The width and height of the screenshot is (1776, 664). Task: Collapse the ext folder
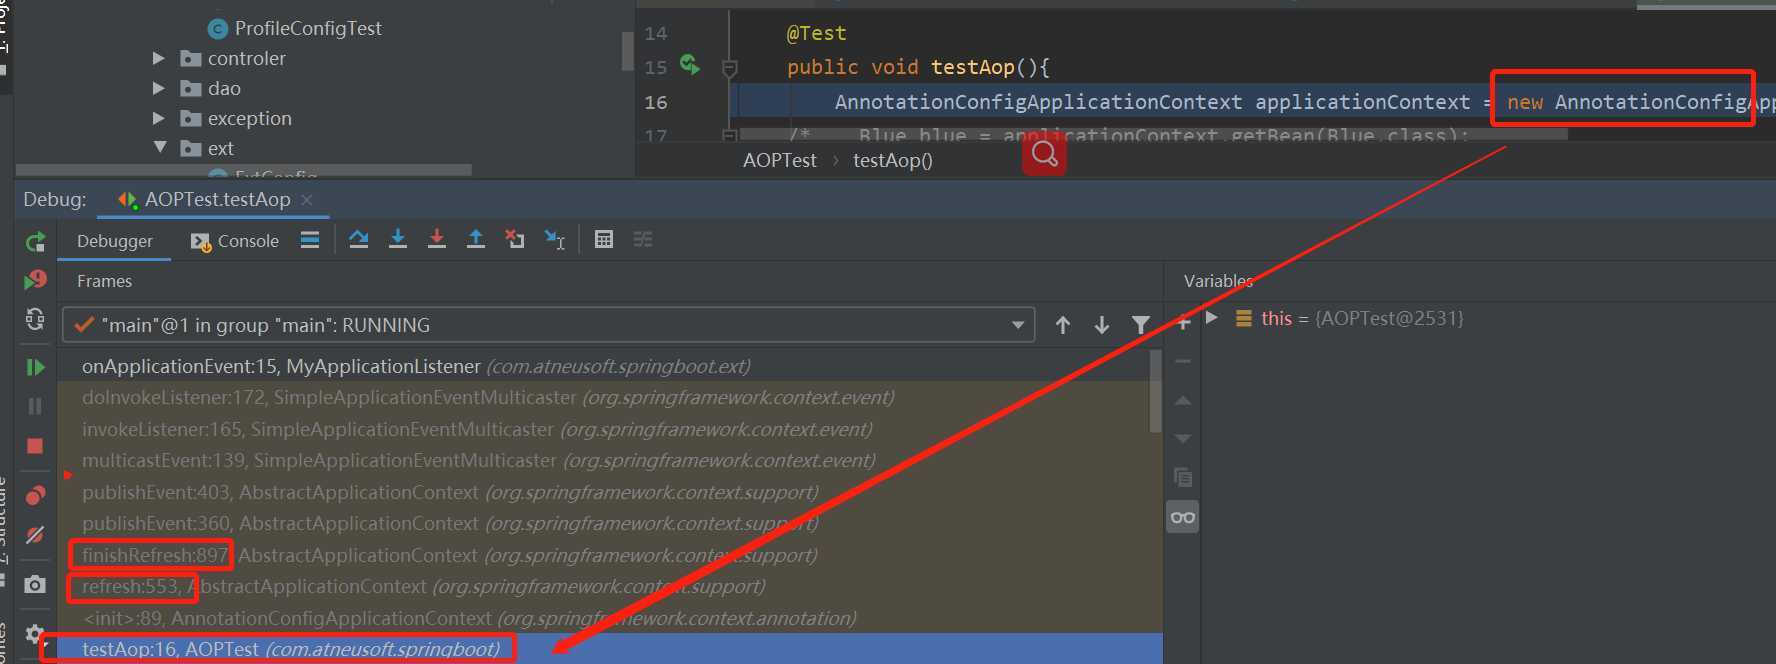tap(160, 147)
